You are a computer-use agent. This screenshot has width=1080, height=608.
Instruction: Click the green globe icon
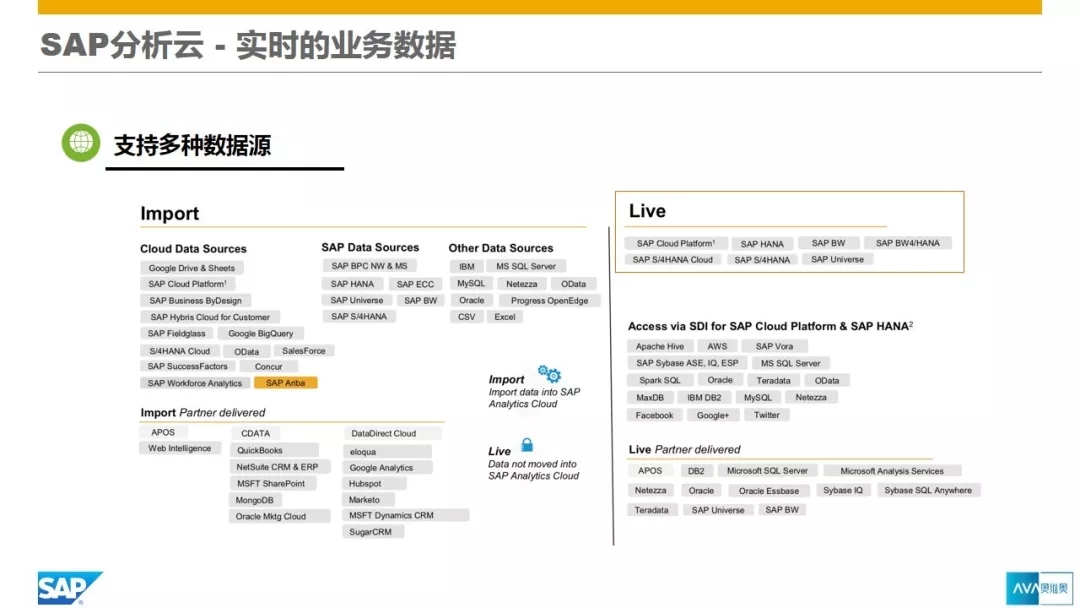81,143
